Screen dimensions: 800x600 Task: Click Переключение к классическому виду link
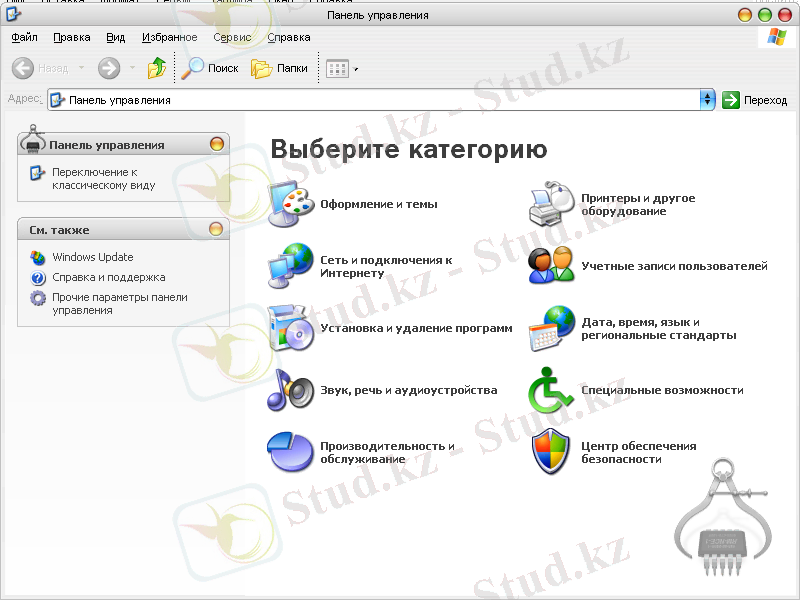pos(104,179)
